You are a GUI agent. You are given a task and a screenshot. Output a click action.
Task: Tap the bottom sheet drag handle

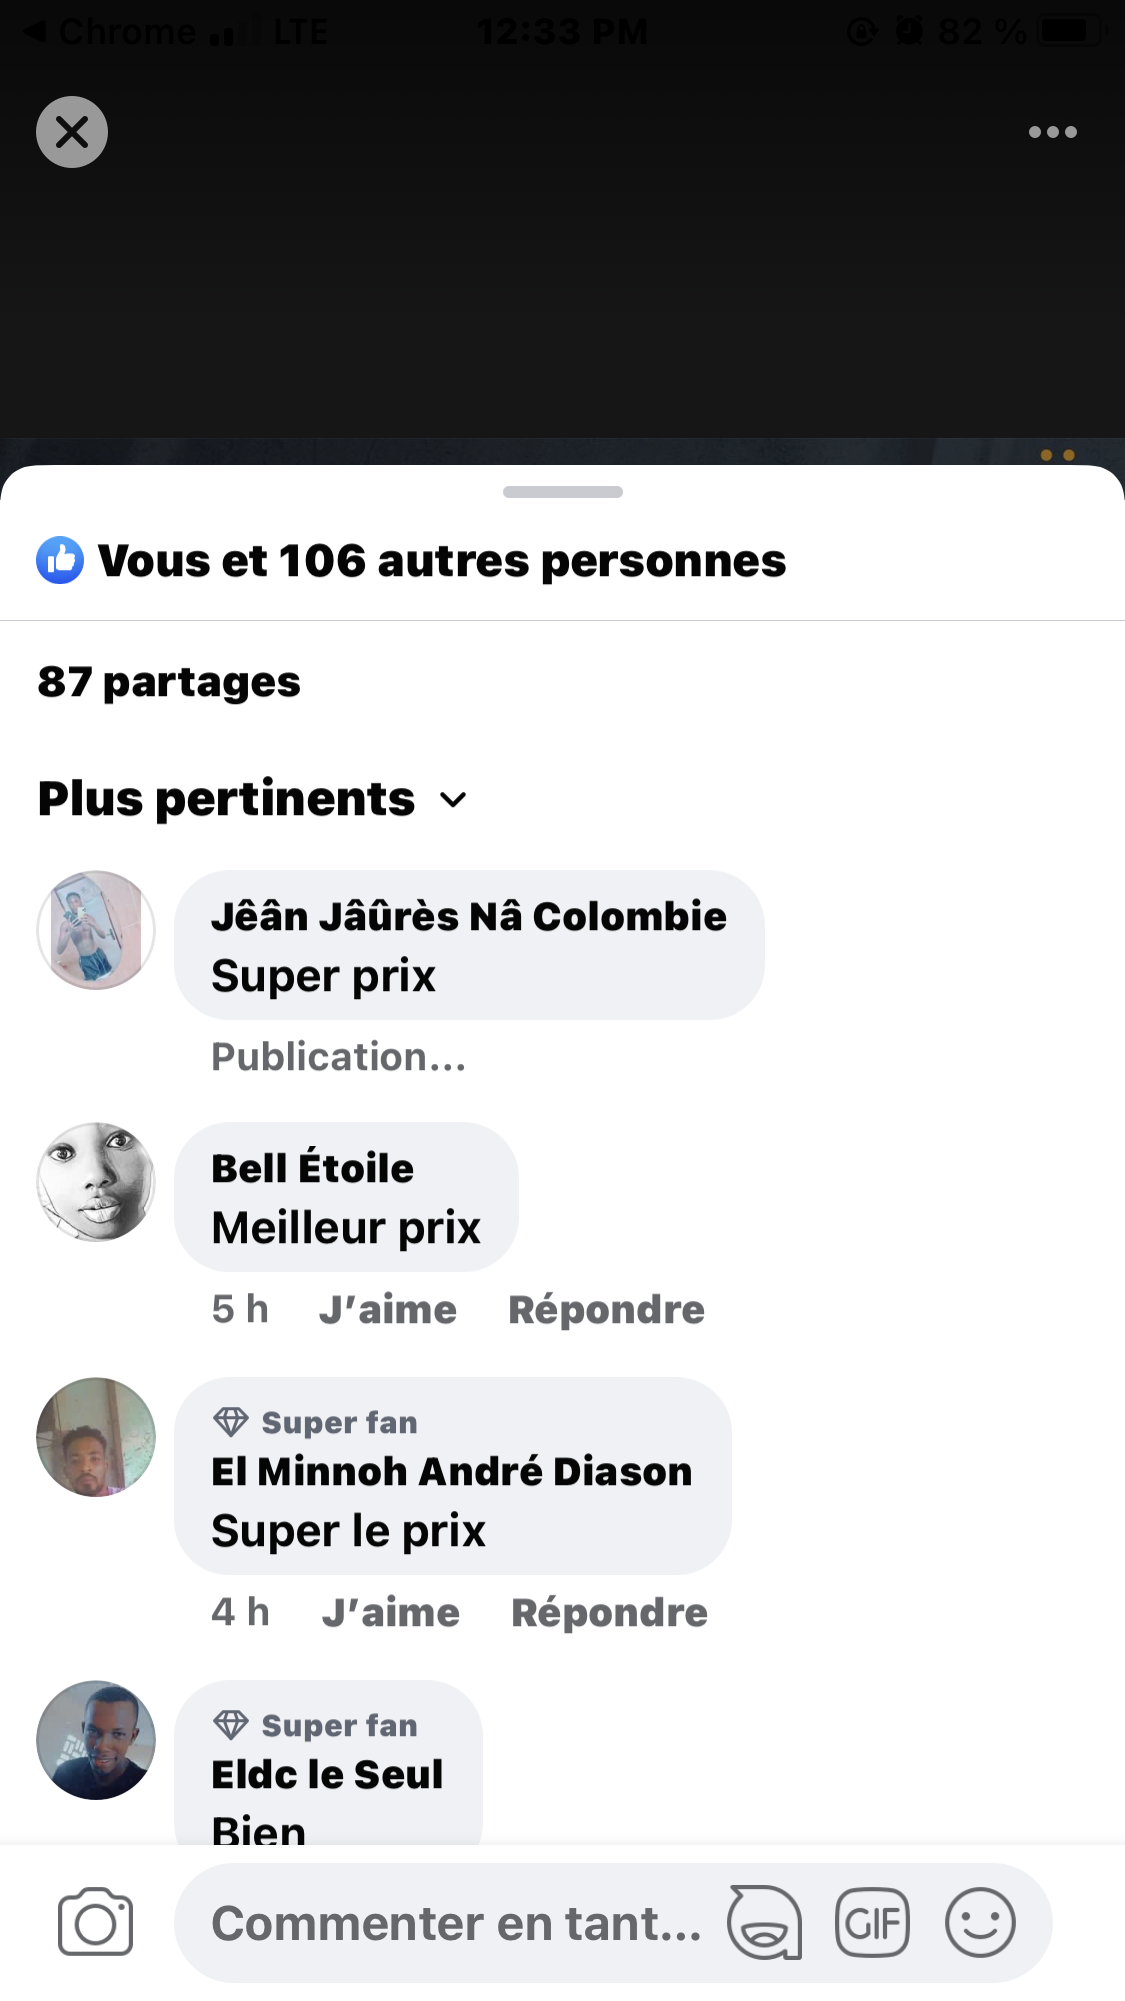point(562,492)
